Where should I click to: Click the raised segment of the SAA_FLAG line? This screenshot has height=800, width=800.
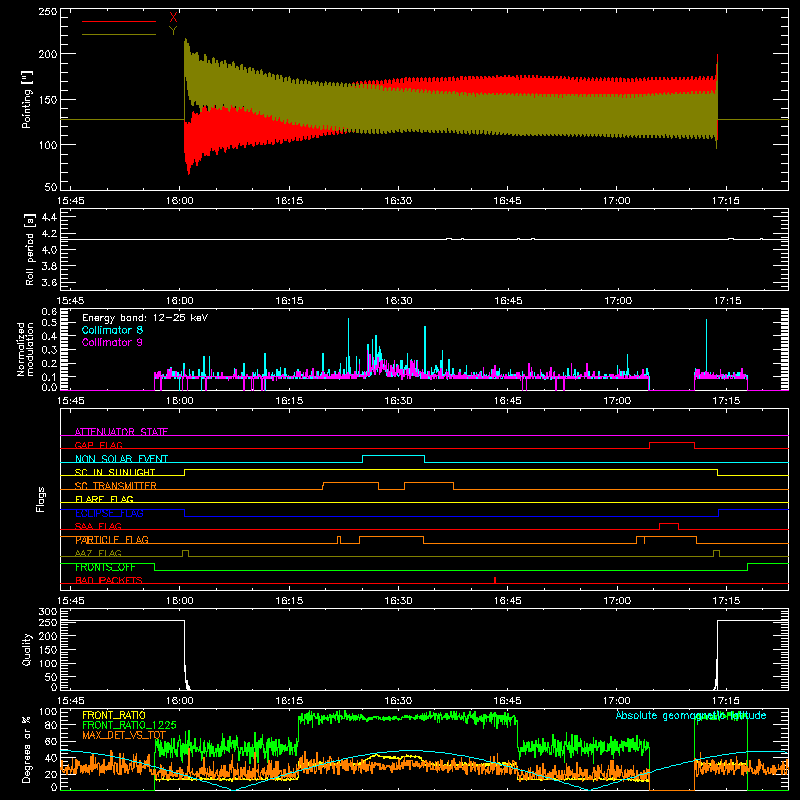click(x=669, y=524)
